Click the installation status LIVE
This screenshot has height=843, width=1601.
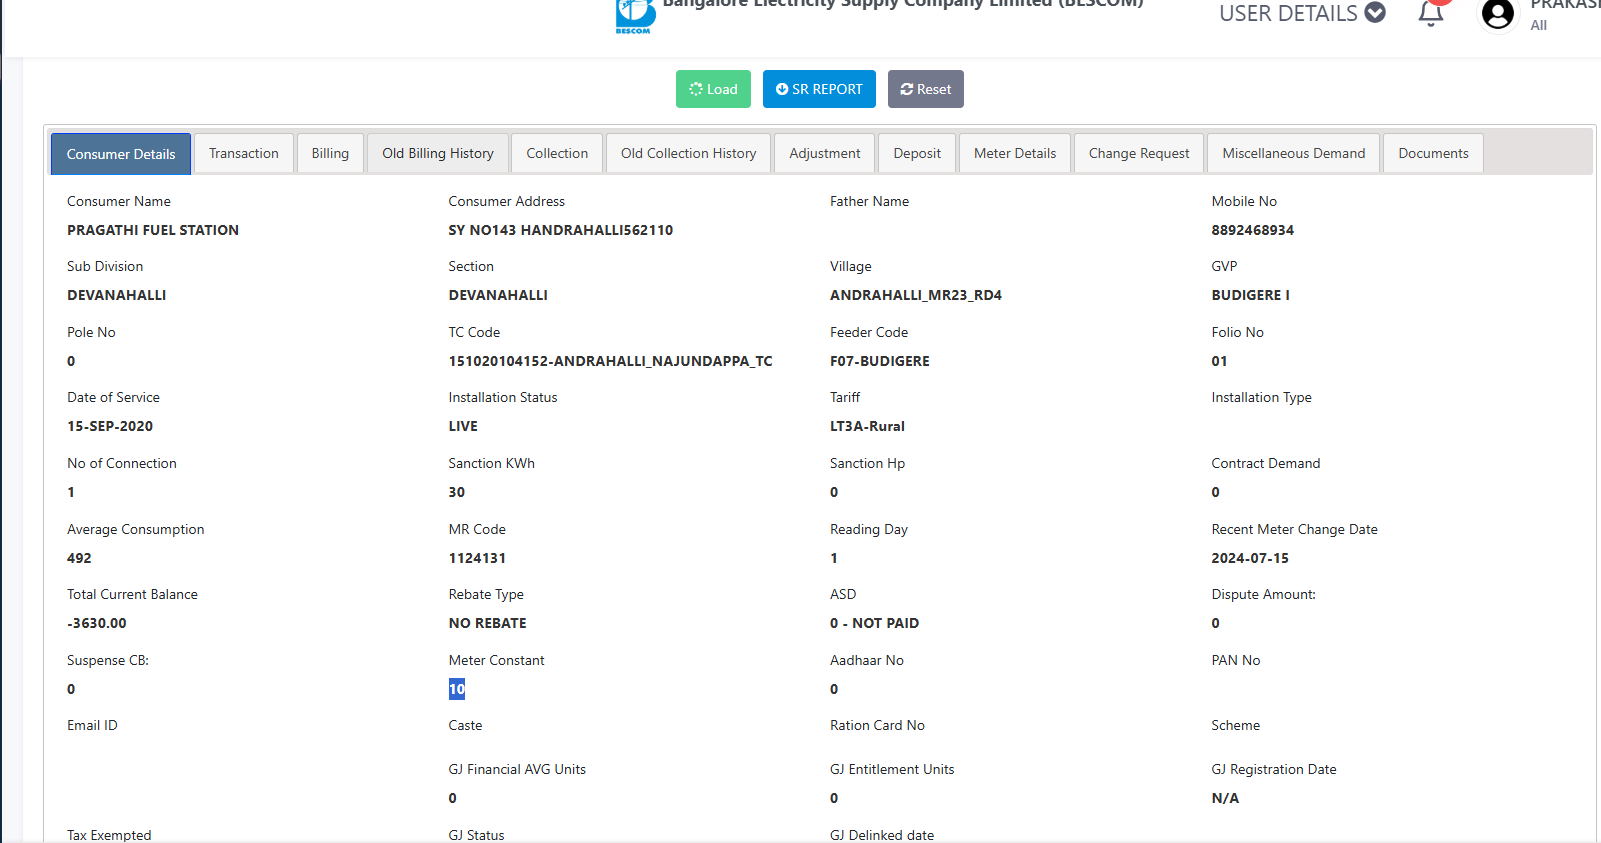pos(463,426)
